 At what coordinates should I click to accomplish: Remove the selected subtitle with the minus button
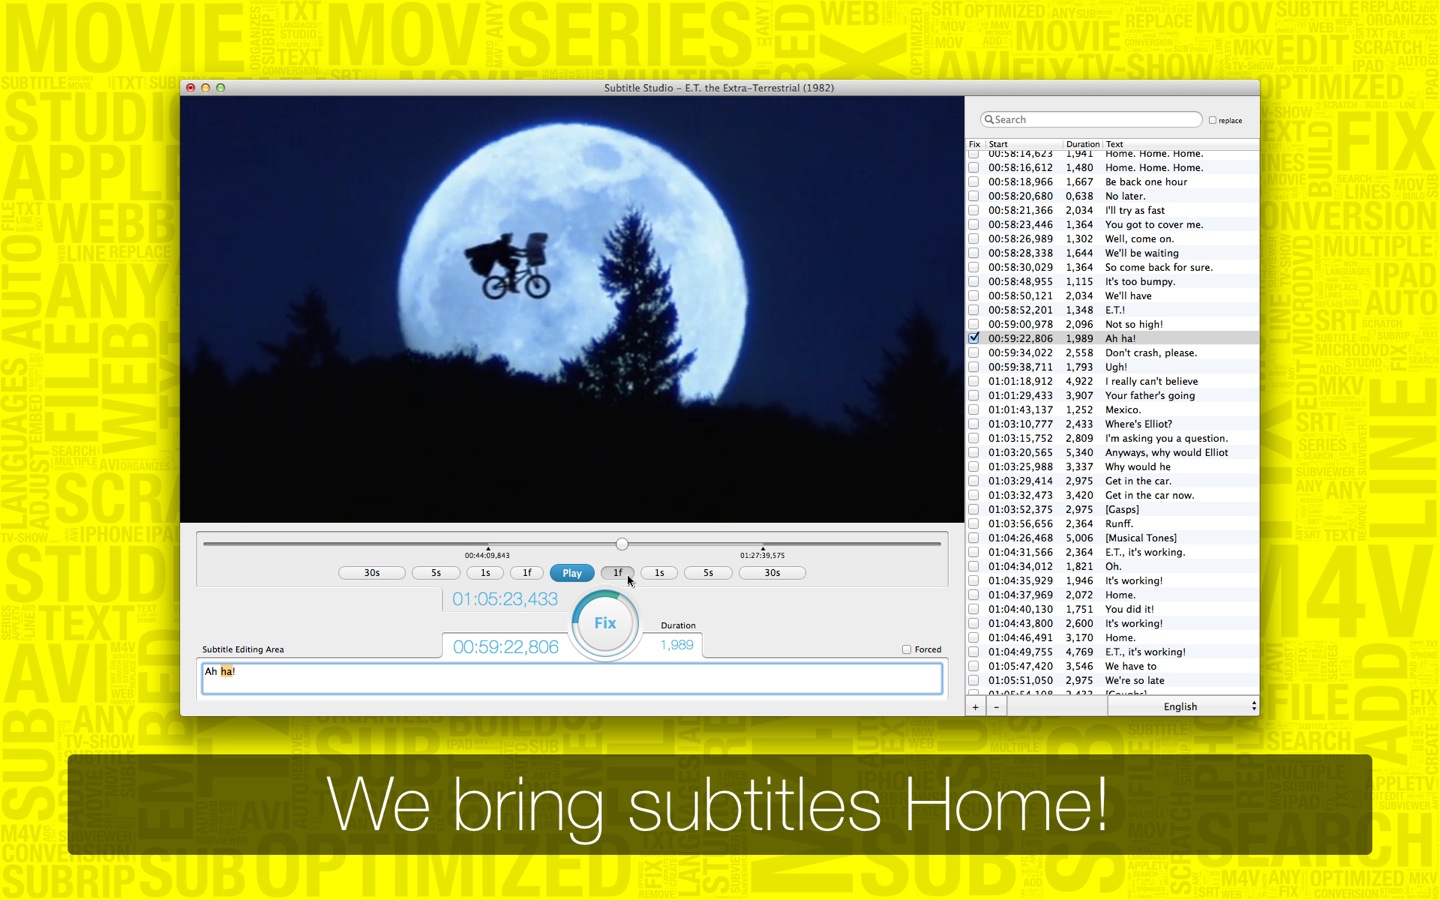coord(996,706)
